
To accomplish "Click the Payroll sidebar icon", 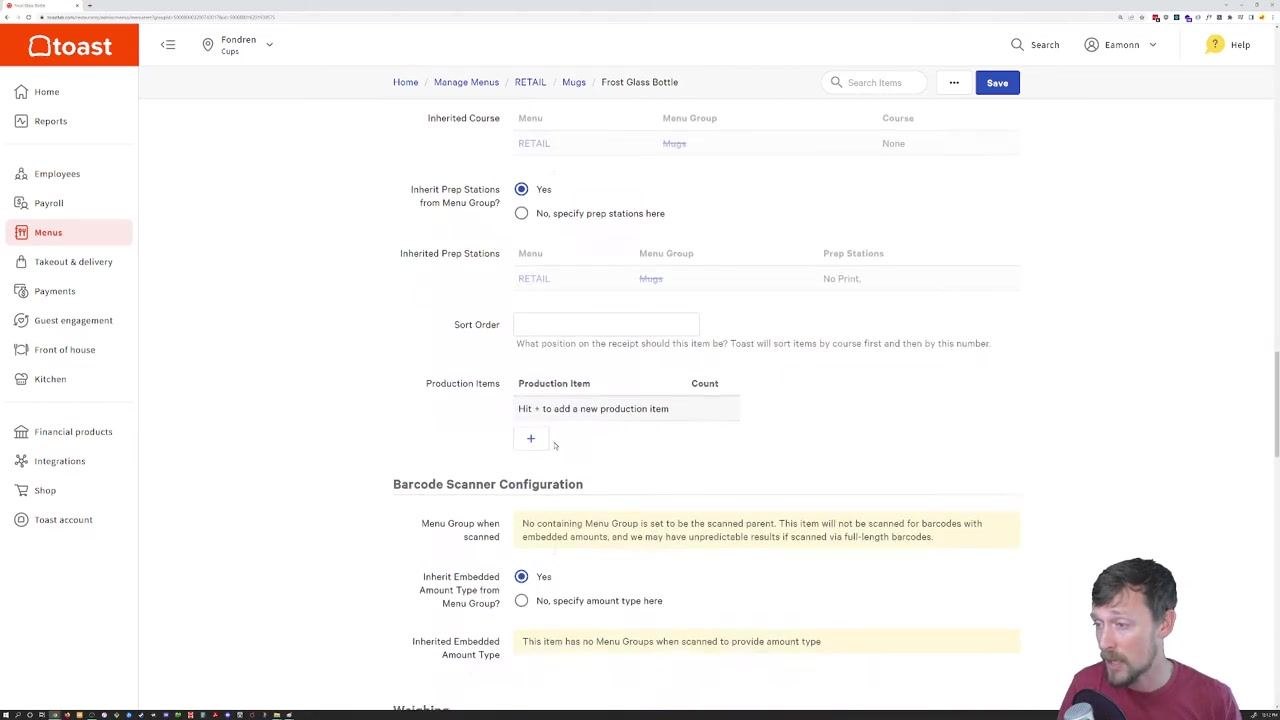I will click(21, 203).
